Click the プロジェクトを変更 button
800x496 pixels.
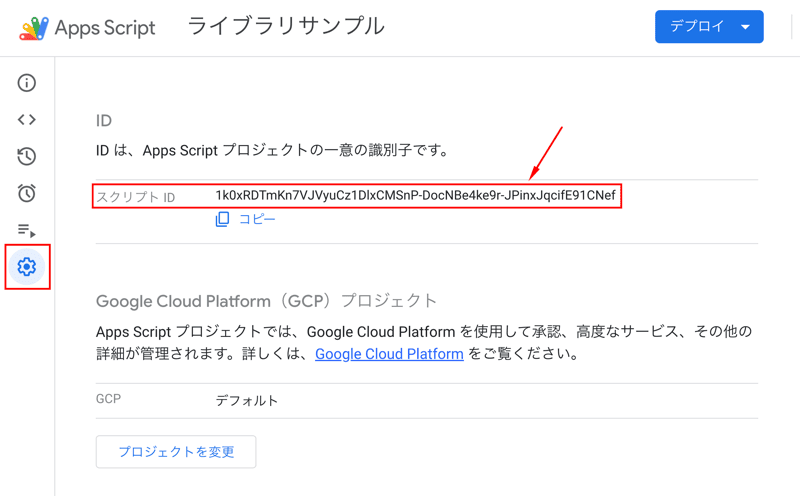(176, 452)
